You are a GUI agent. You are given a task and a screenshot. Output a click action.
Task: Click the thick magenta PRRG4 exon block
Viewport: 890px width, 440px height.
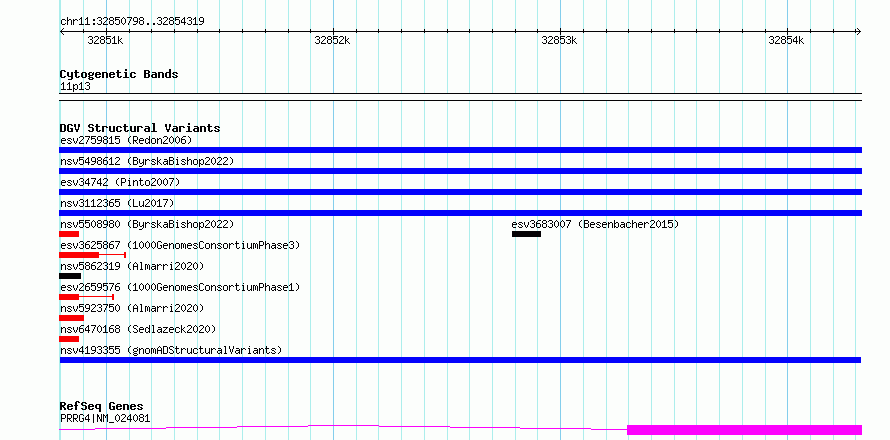[744, 430]
